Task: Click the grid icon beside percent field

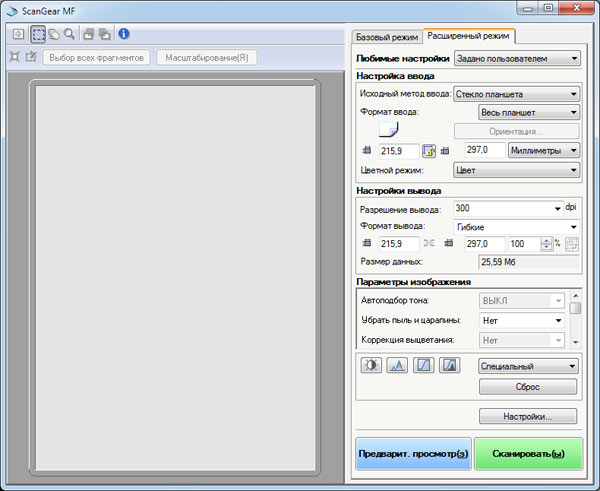Action: 572,244
